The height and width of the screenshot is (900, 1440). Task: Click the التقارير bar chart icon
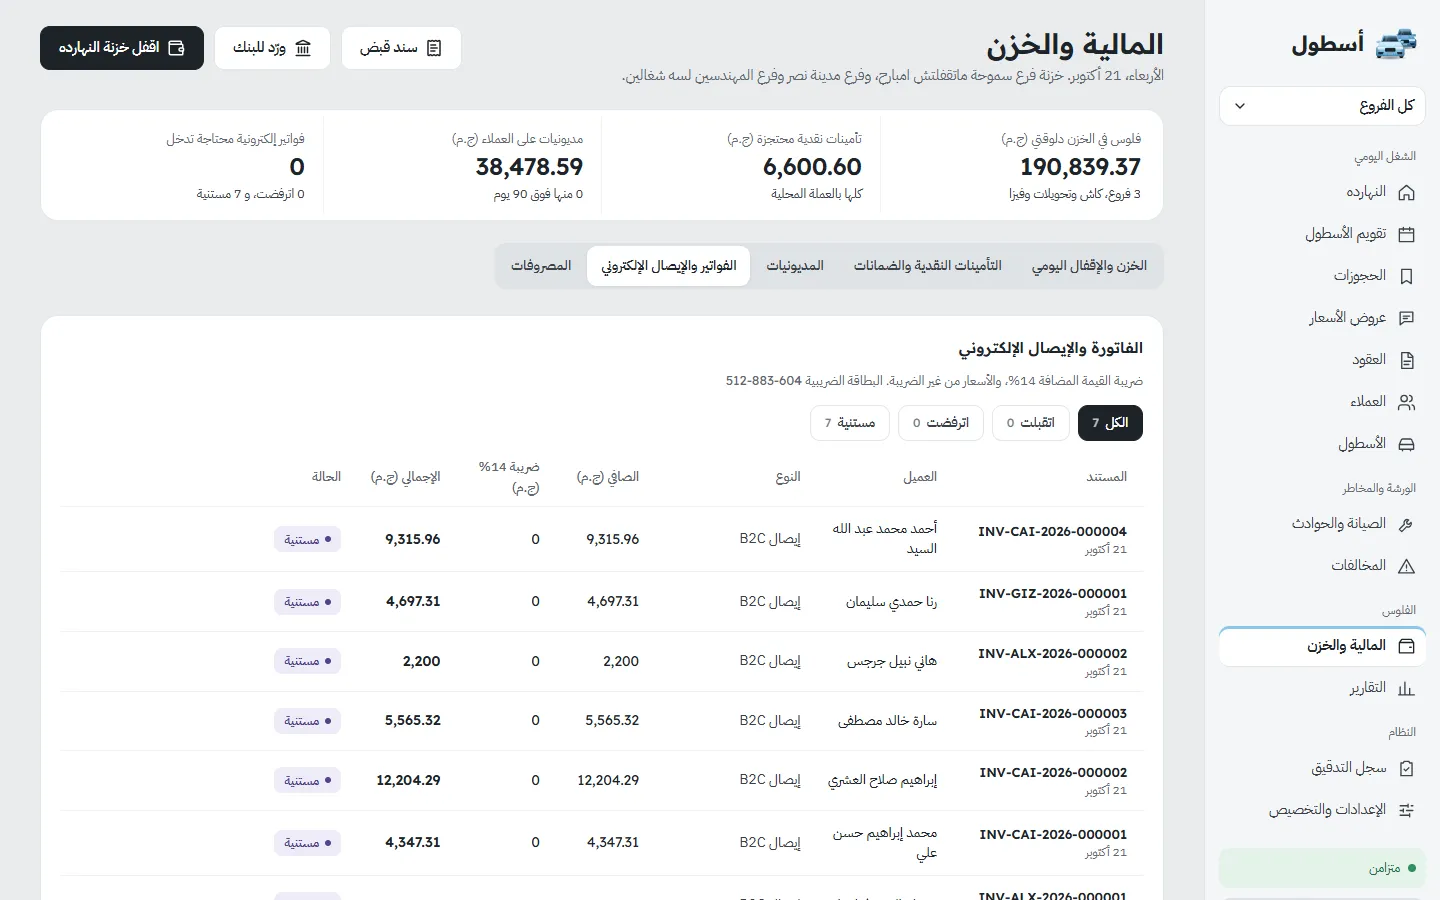pos(1406,688)
